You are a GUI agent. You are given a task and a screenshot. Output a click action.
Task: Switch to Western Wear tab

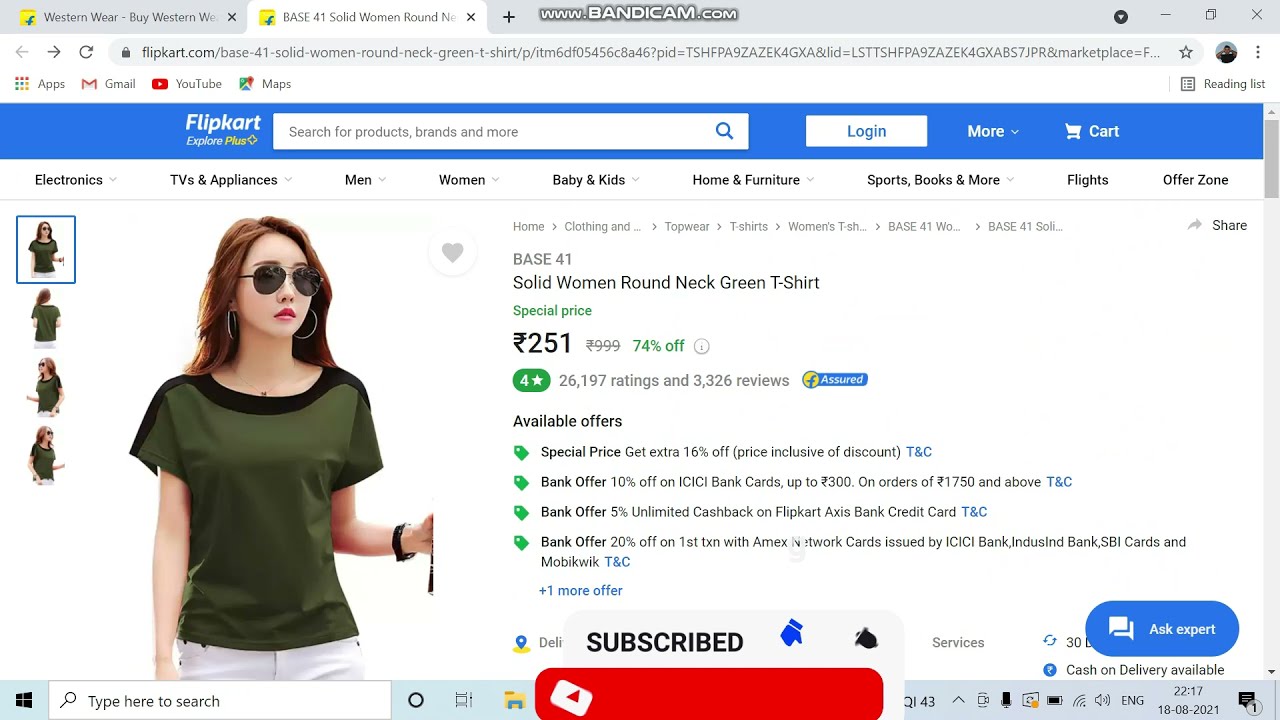coord(129,17)
